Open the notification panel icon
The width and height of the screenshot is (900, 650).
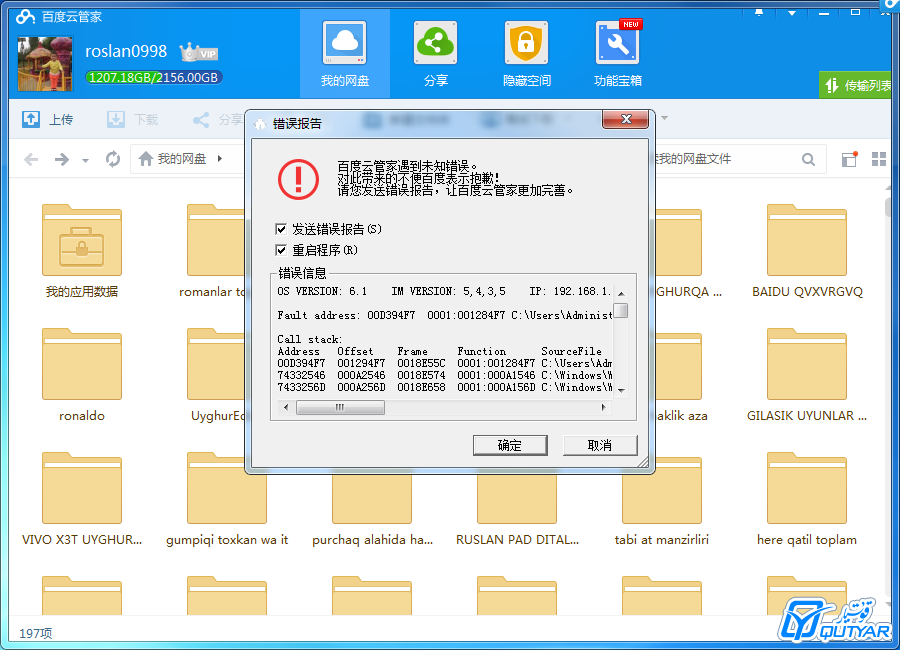849,159
